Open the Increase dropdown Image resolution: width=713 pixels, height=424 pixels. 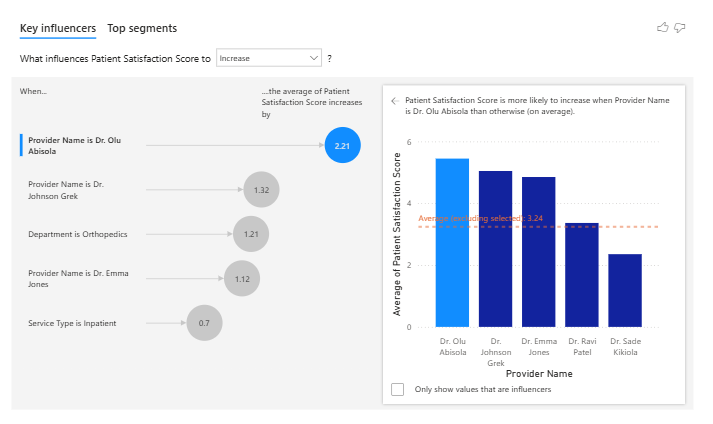pos(269,58)
